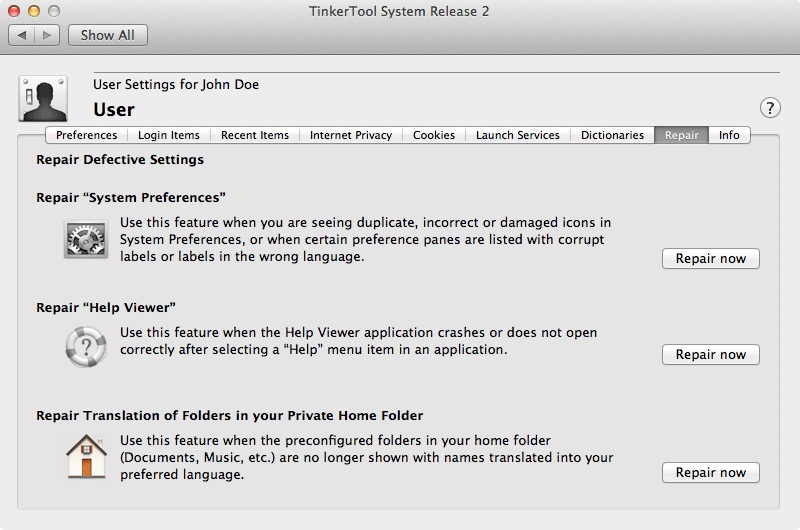Switch to the Preferences tab
Viewport: 800px width, 530px height.
pyautogui.click(x=86, y=135)
